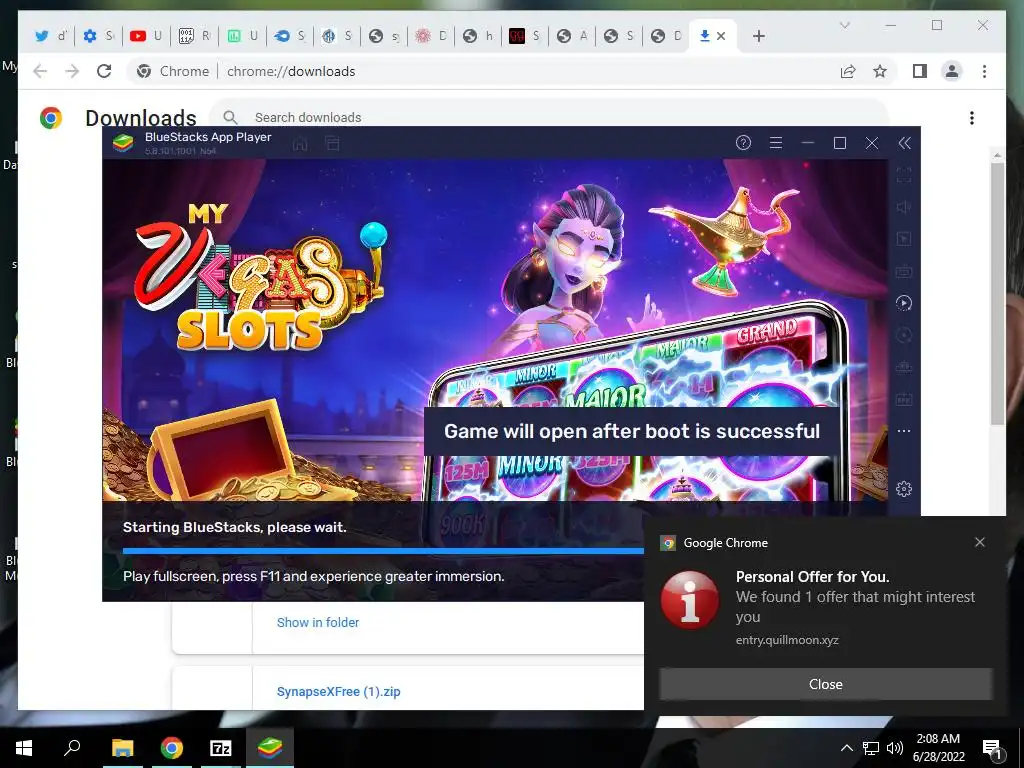Open the BlueStacks hamburger menu

(776, 143)
